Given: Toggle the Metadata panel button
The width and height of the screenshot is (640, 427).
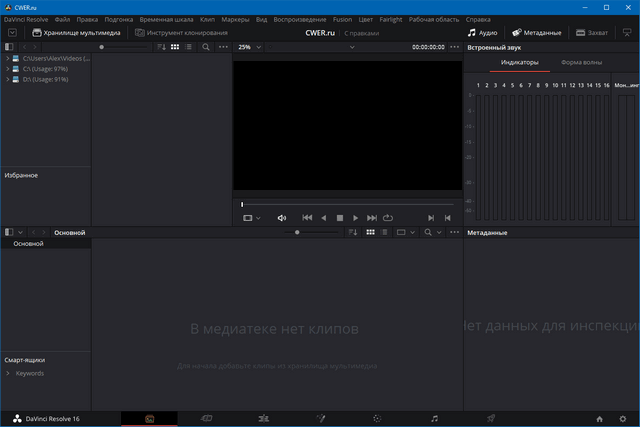Looking at the screenshot, I should [537, 32].
